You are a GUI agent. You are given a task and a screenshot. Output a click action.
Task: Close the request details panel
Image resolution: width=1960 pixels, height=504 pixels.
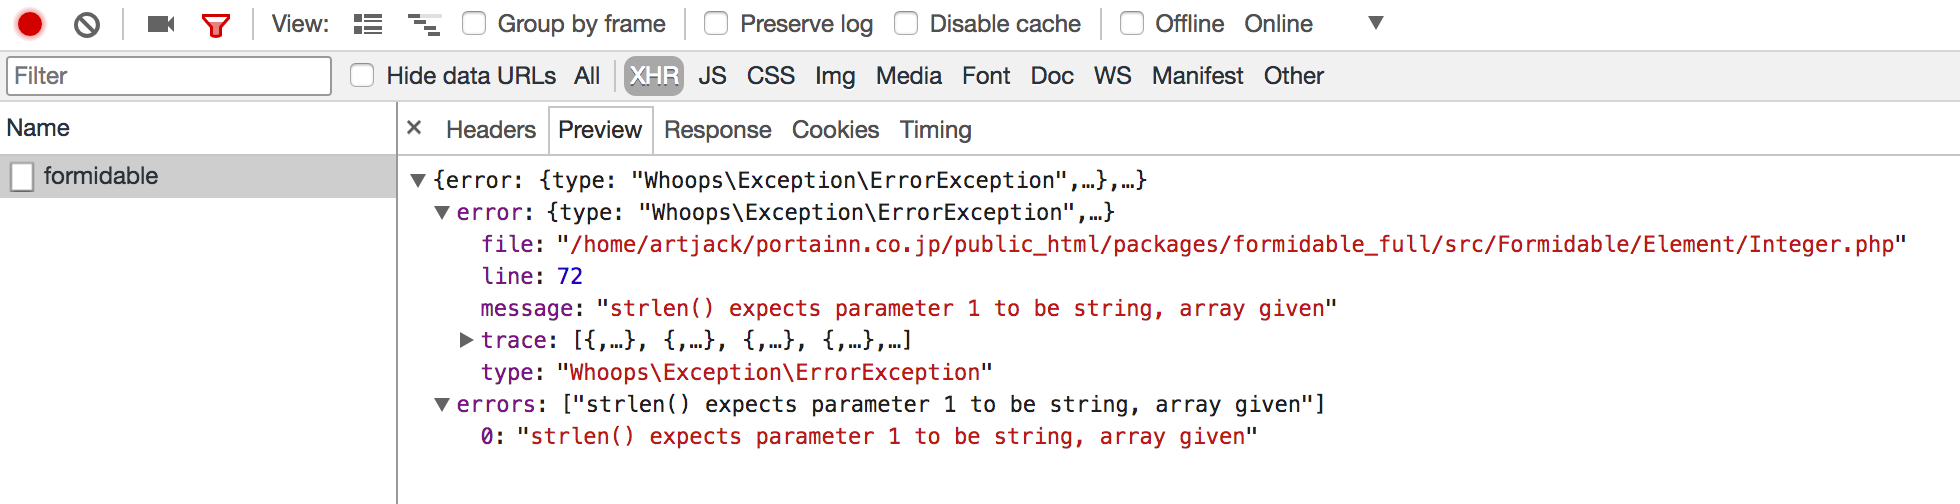[x=414, y=128]
